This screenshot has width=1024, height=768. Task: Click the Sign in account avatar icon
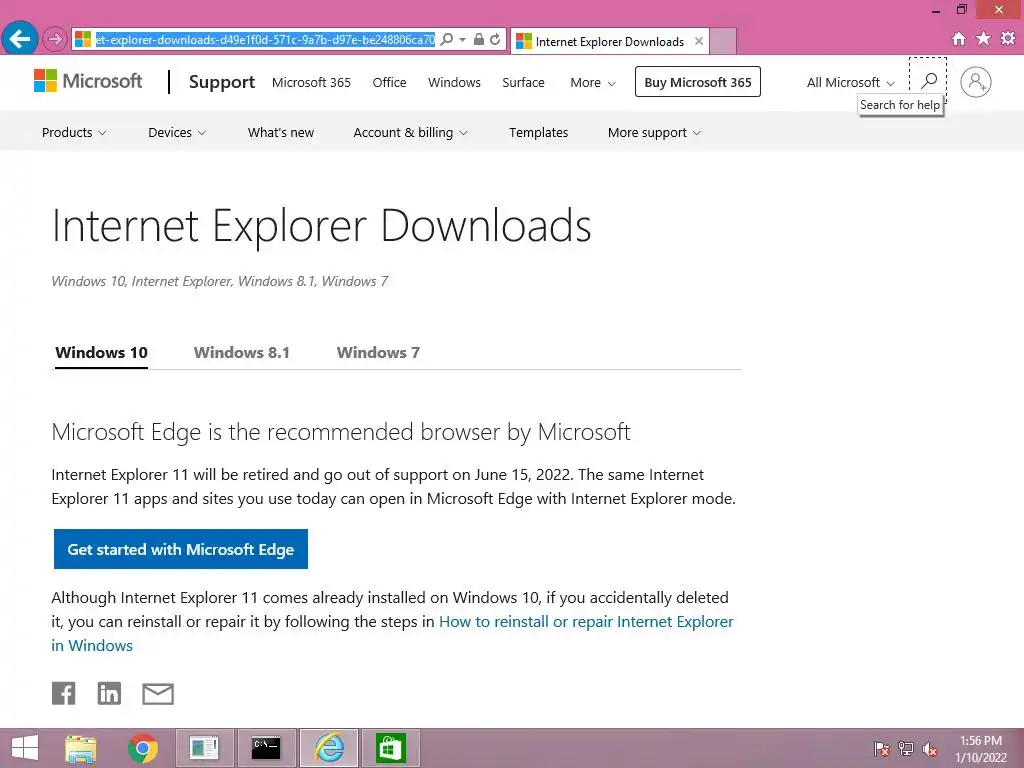pos(976,82)
